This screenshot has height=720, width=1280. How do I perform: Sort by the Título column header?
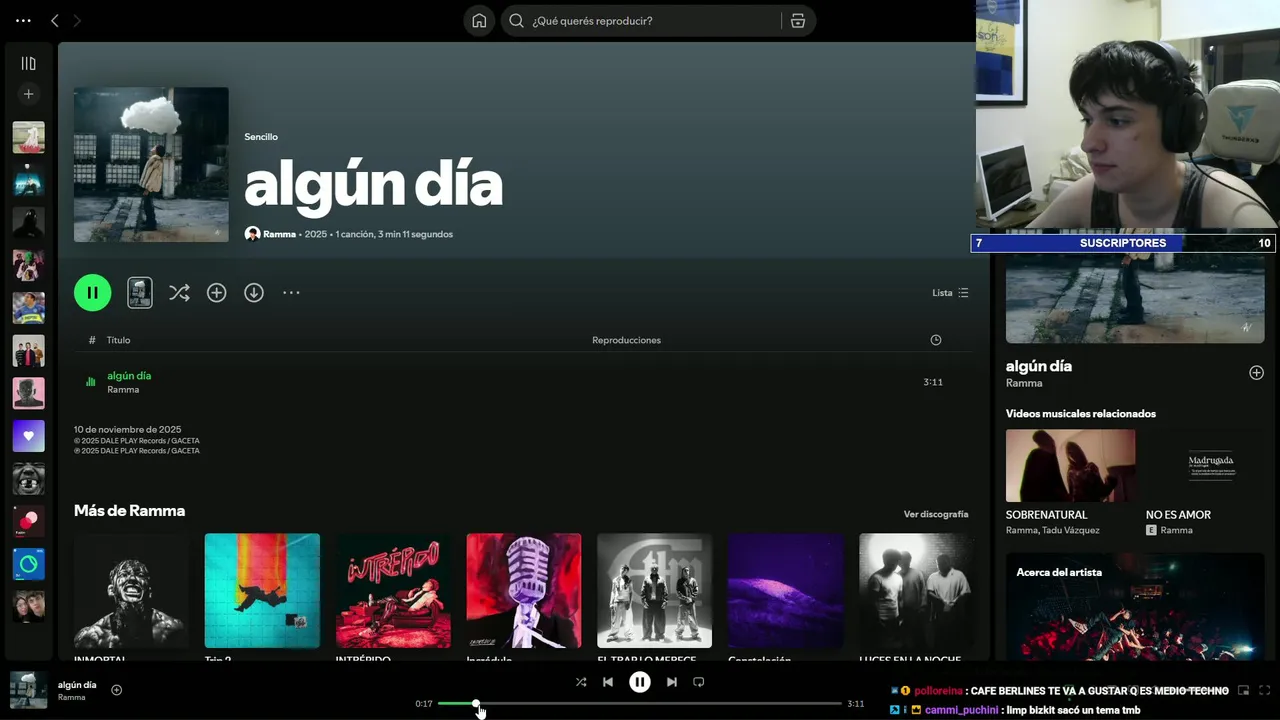[x=118, y=340]
